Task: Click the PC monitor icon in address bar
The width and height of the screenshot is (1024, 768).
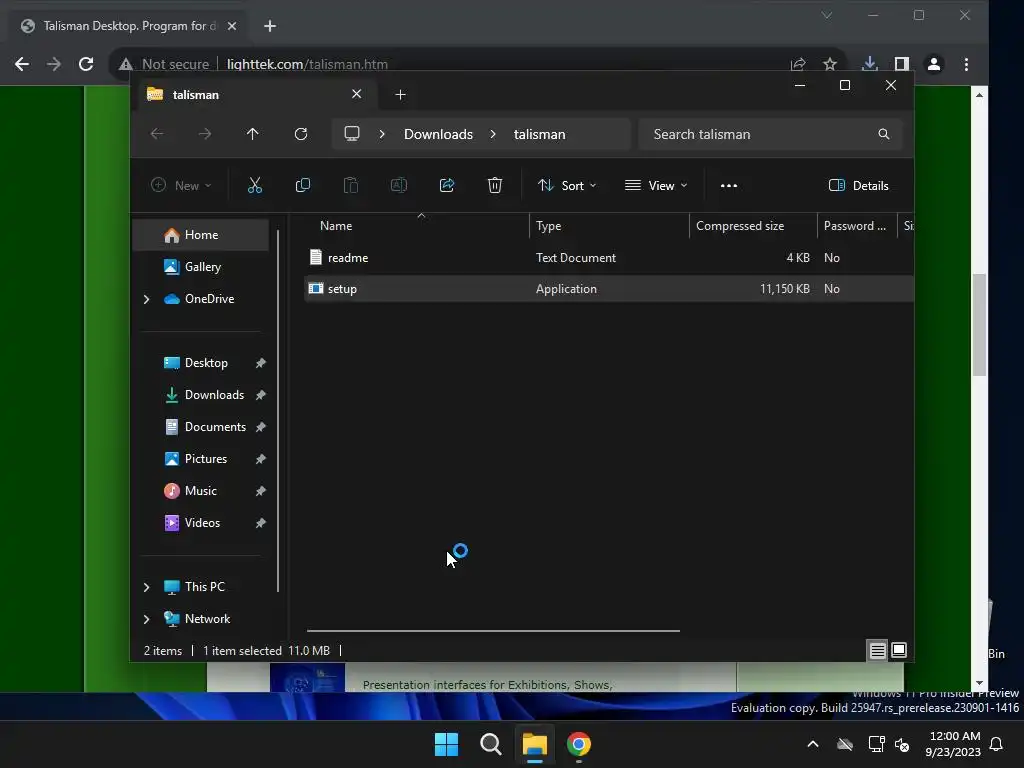Action: pos(352,134)
